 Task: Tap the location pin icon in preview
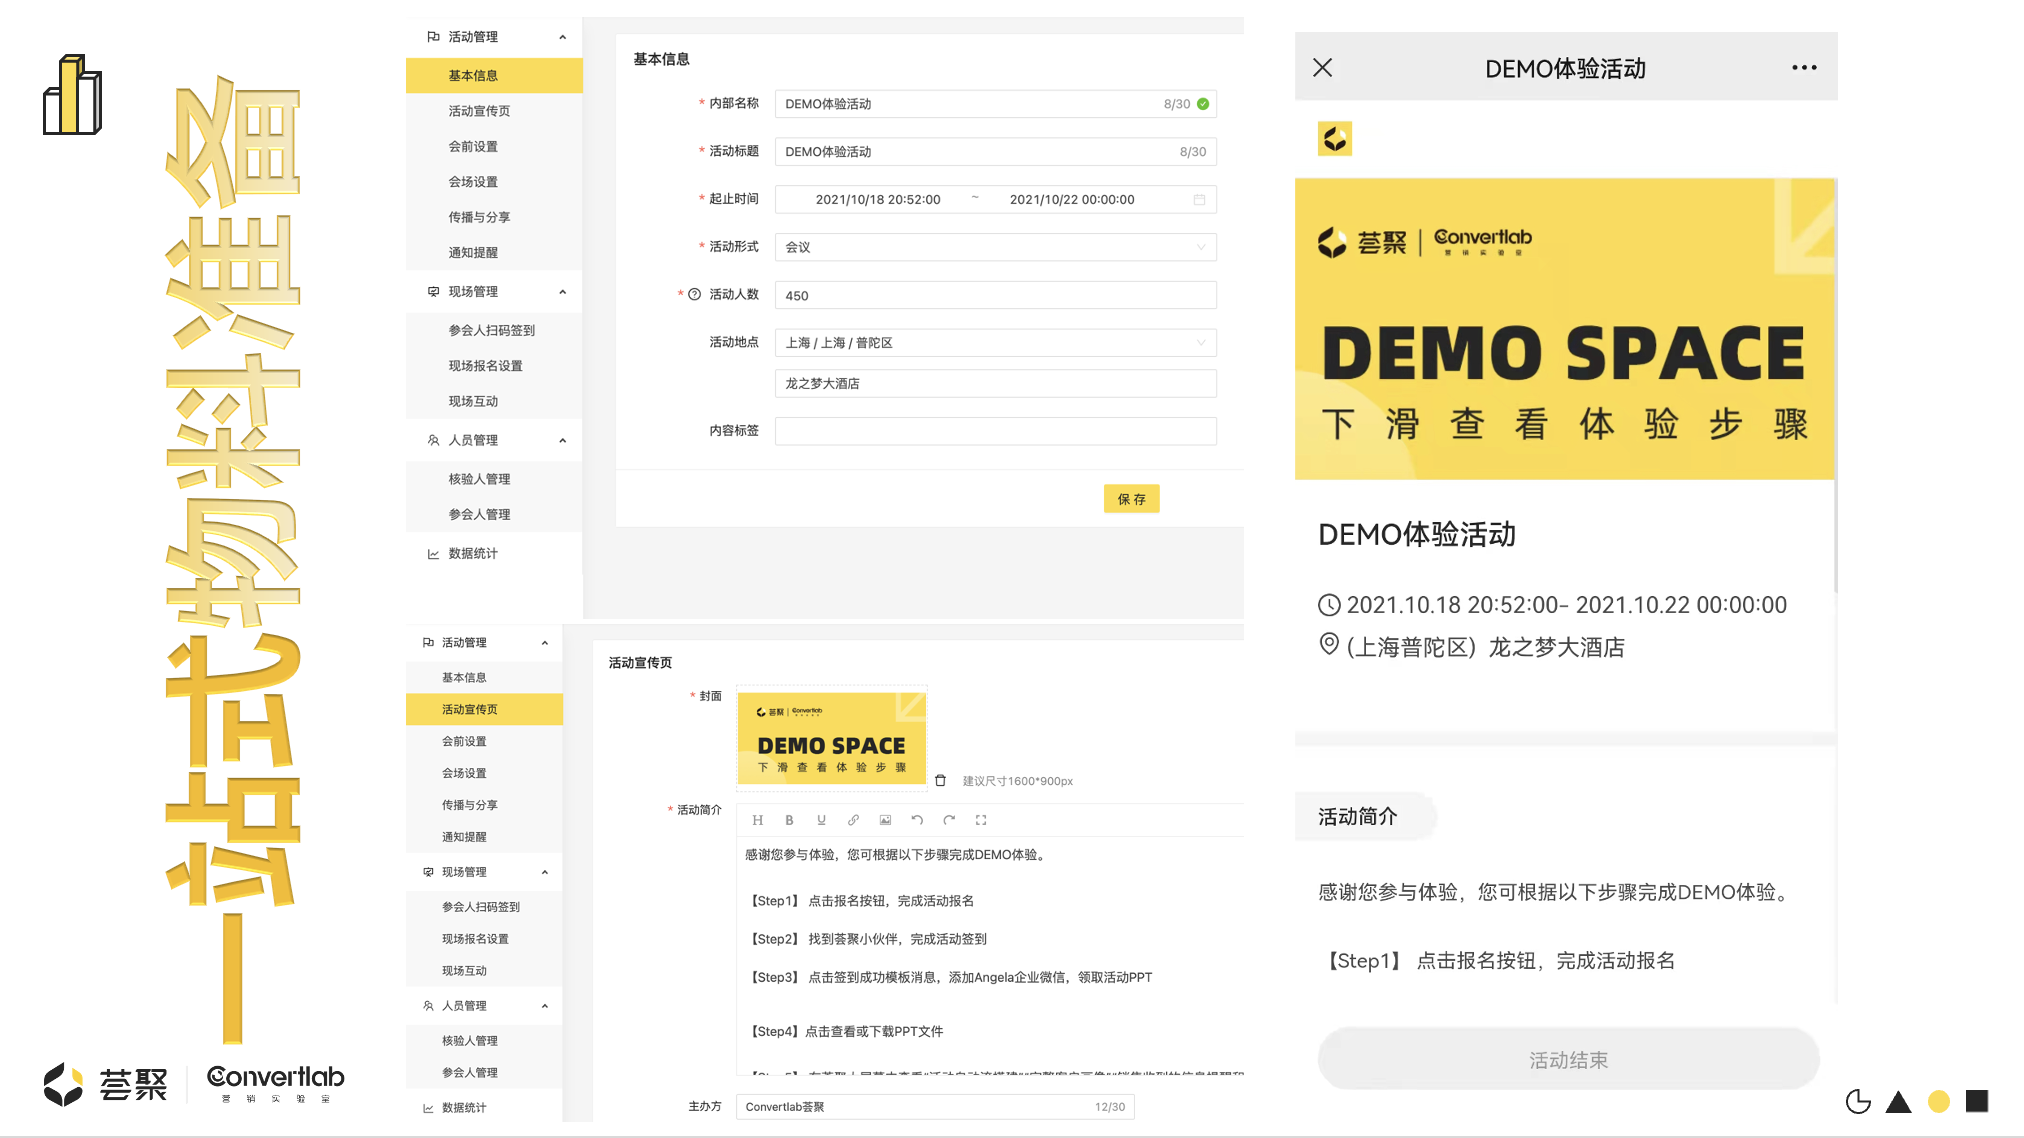pyautogui.click(x=1329, y=645)
